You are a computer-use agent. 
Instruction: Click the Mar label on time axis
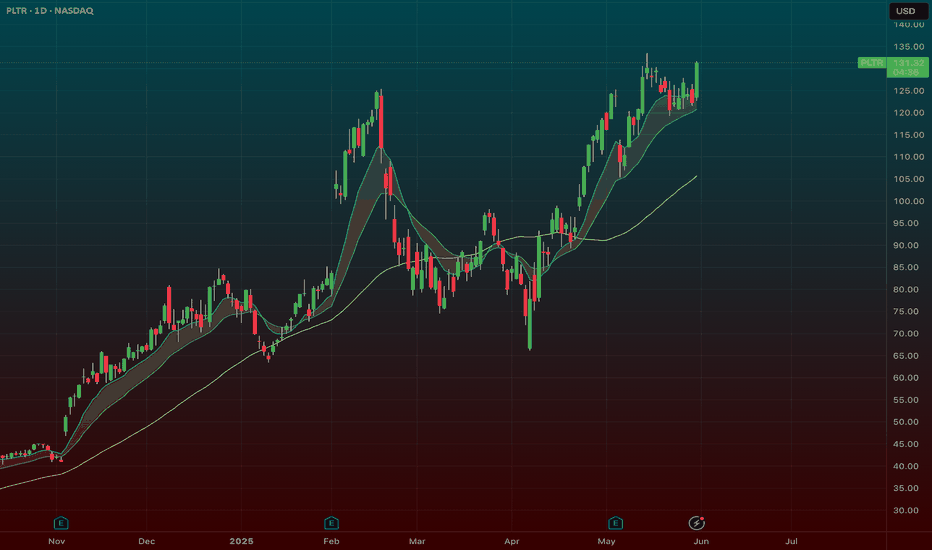417,541
